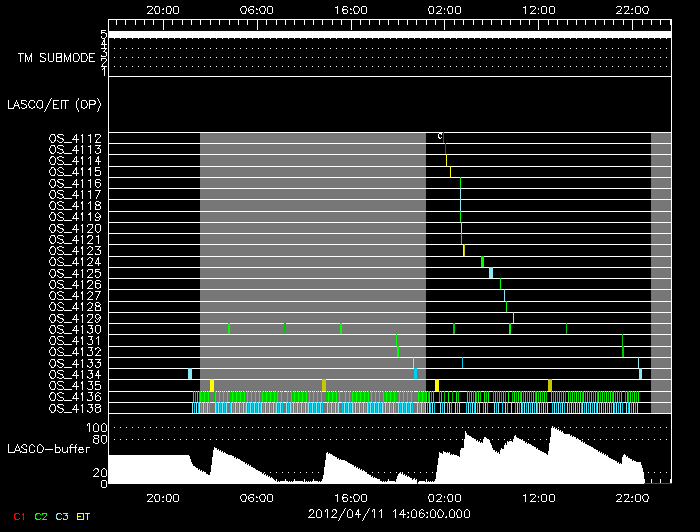Click the first yellow marker in OS_4135 row
Screen dimensions: 700x532
click(212, 385)
